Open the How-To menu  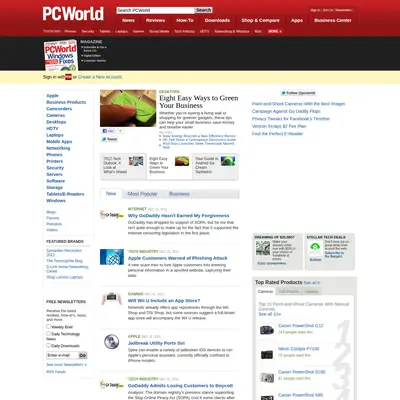(x=185, y=20)
